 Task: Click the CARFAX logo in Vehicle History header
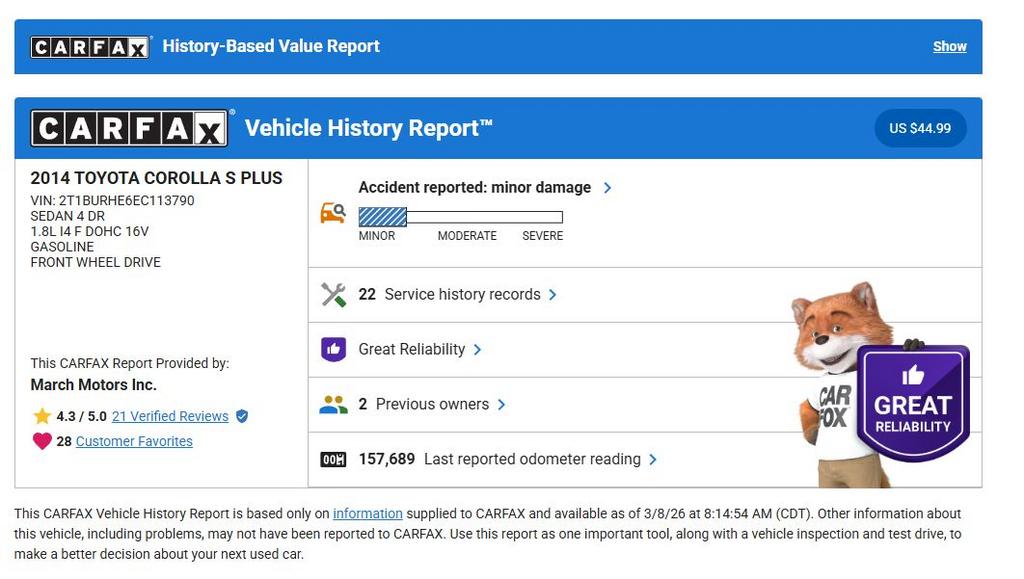pos(131,128)
